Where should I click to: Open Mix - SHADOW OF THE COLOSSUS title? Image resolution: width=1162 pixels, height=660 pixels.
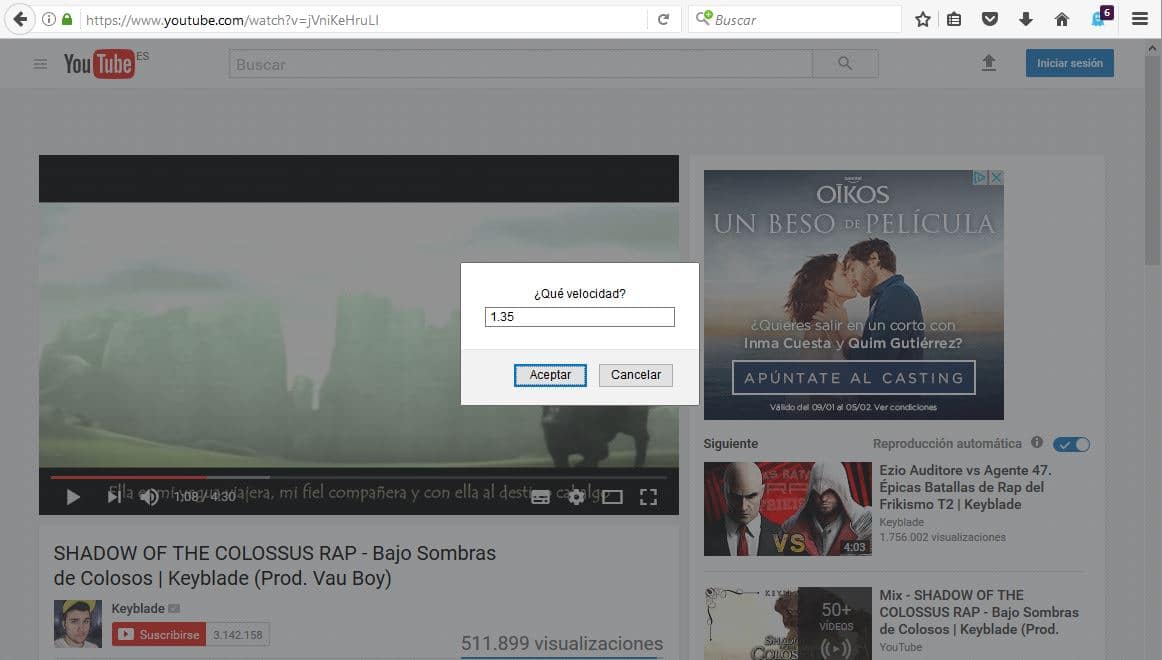pyautogui.click(x=979, y=612)
